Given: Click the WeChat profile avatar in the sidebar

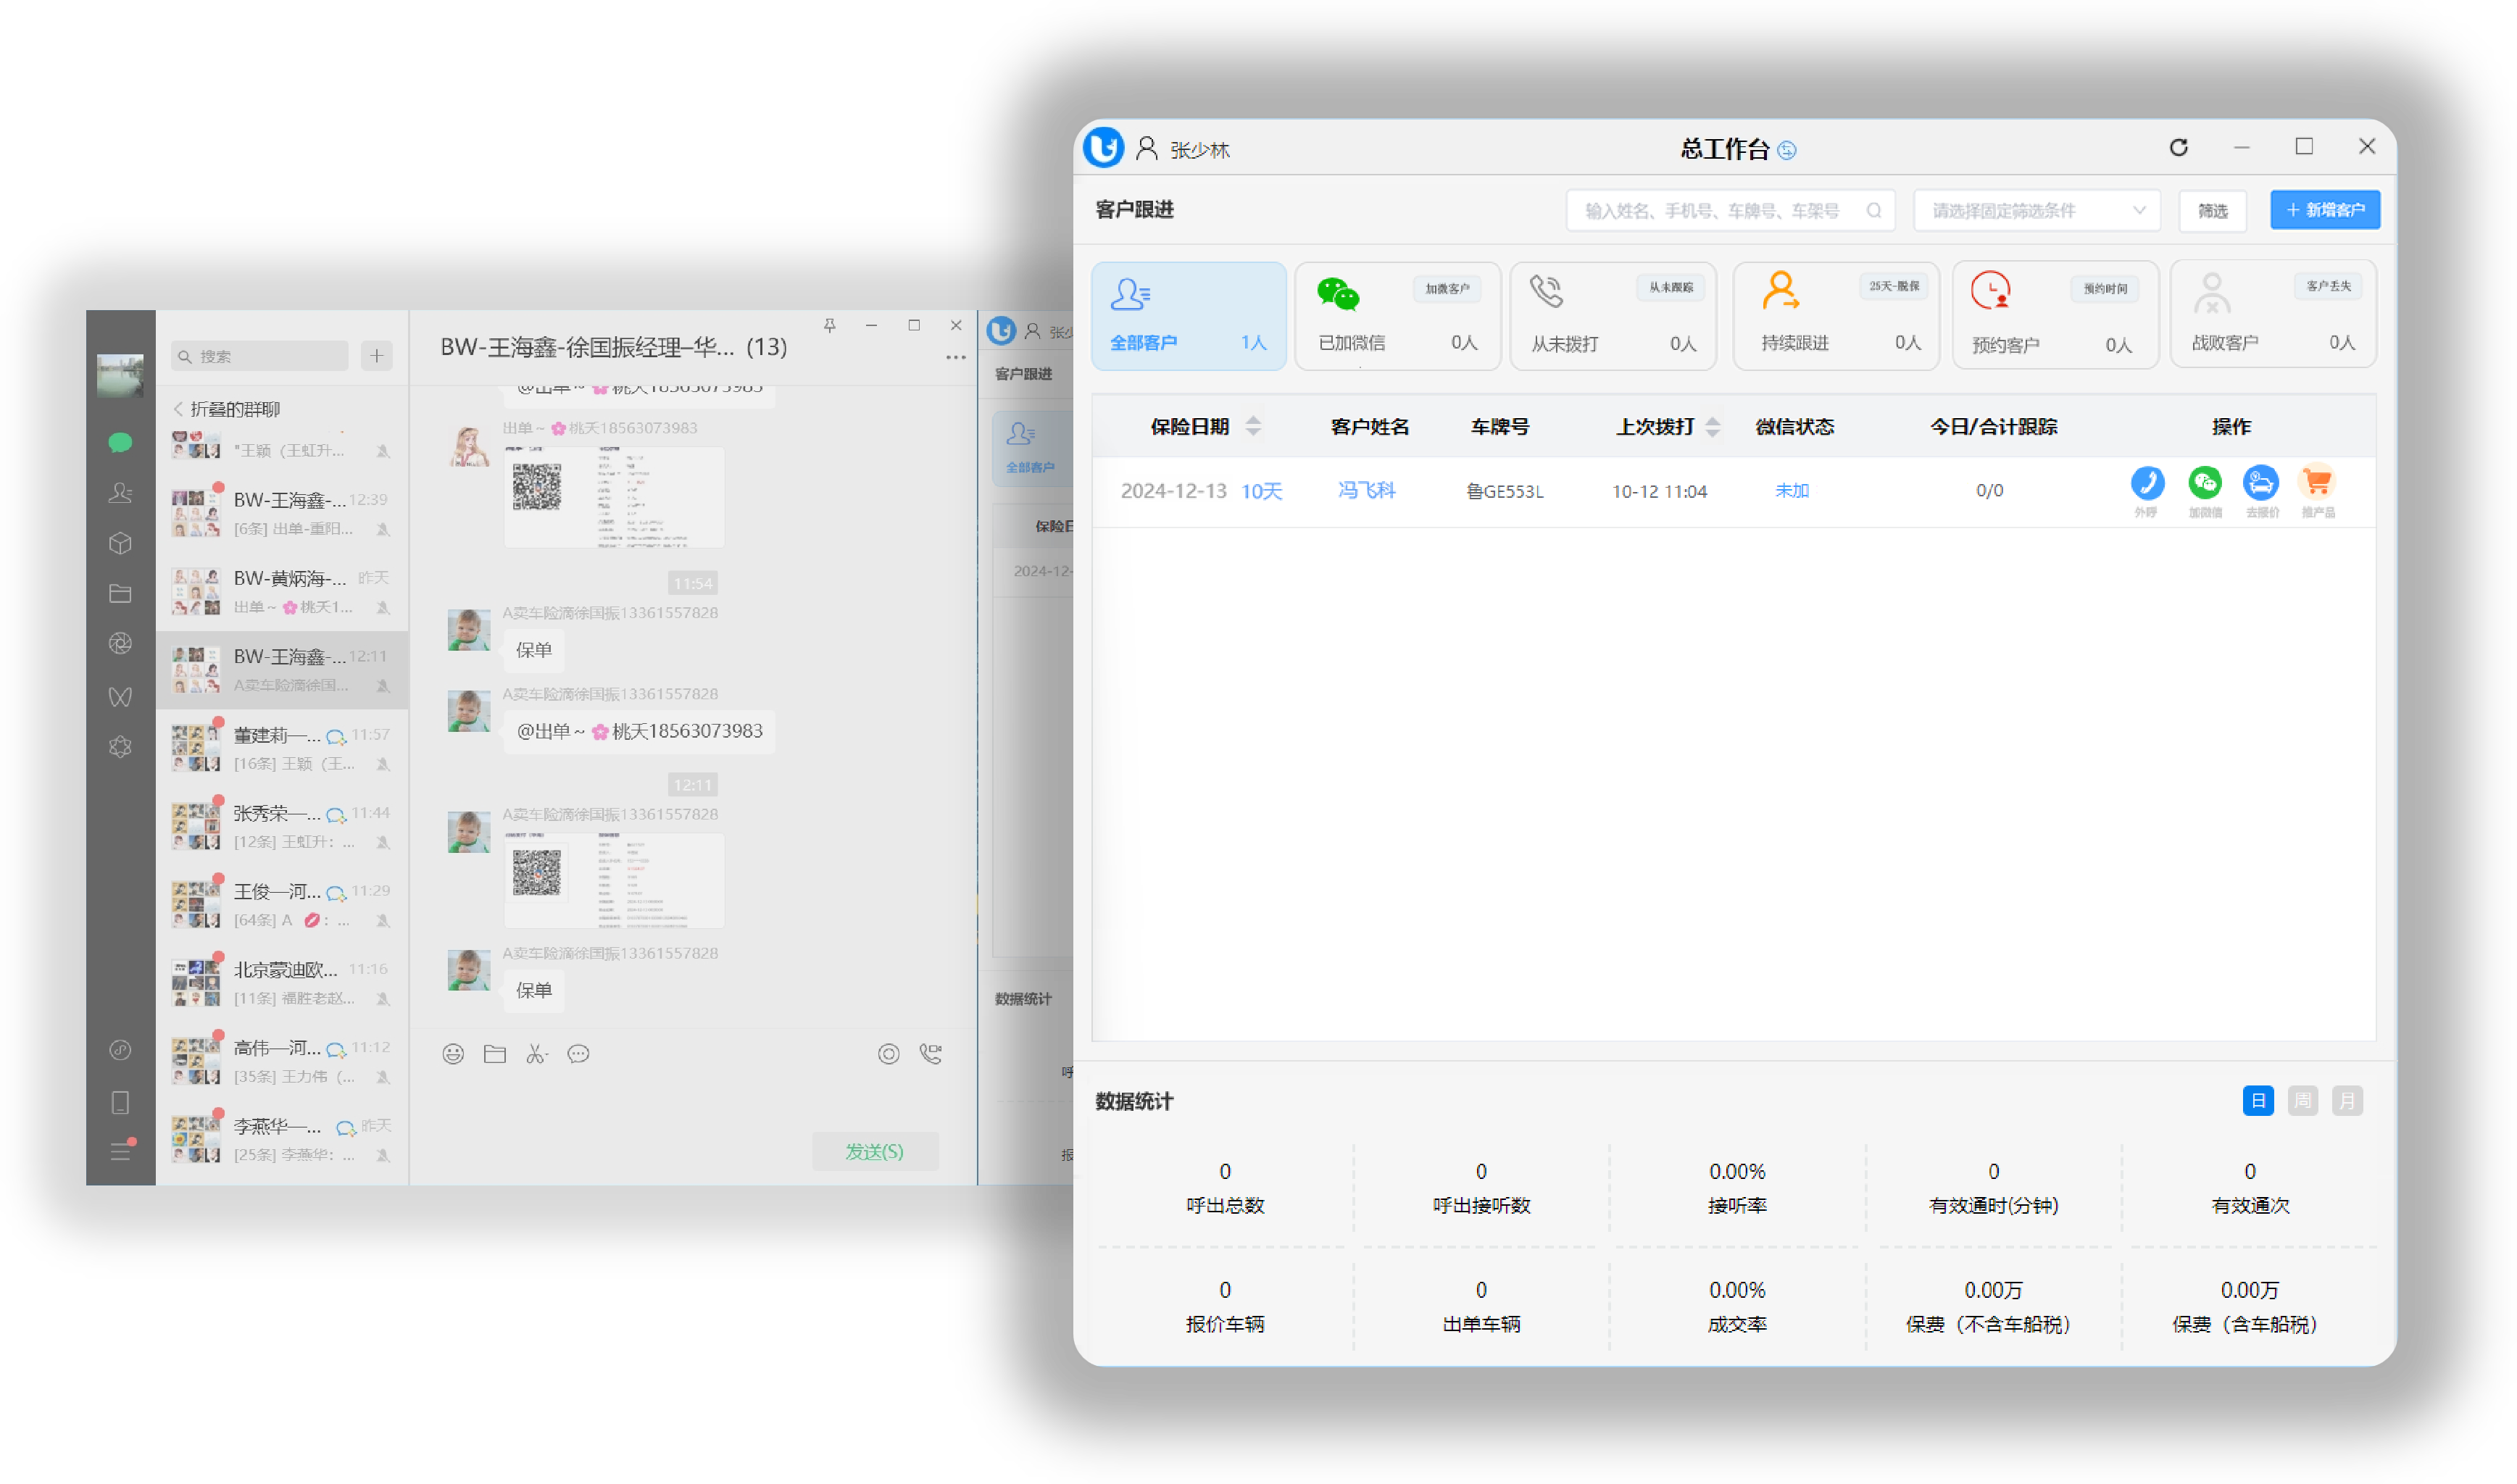Looking at the screenshot, I should click(120, 376).
